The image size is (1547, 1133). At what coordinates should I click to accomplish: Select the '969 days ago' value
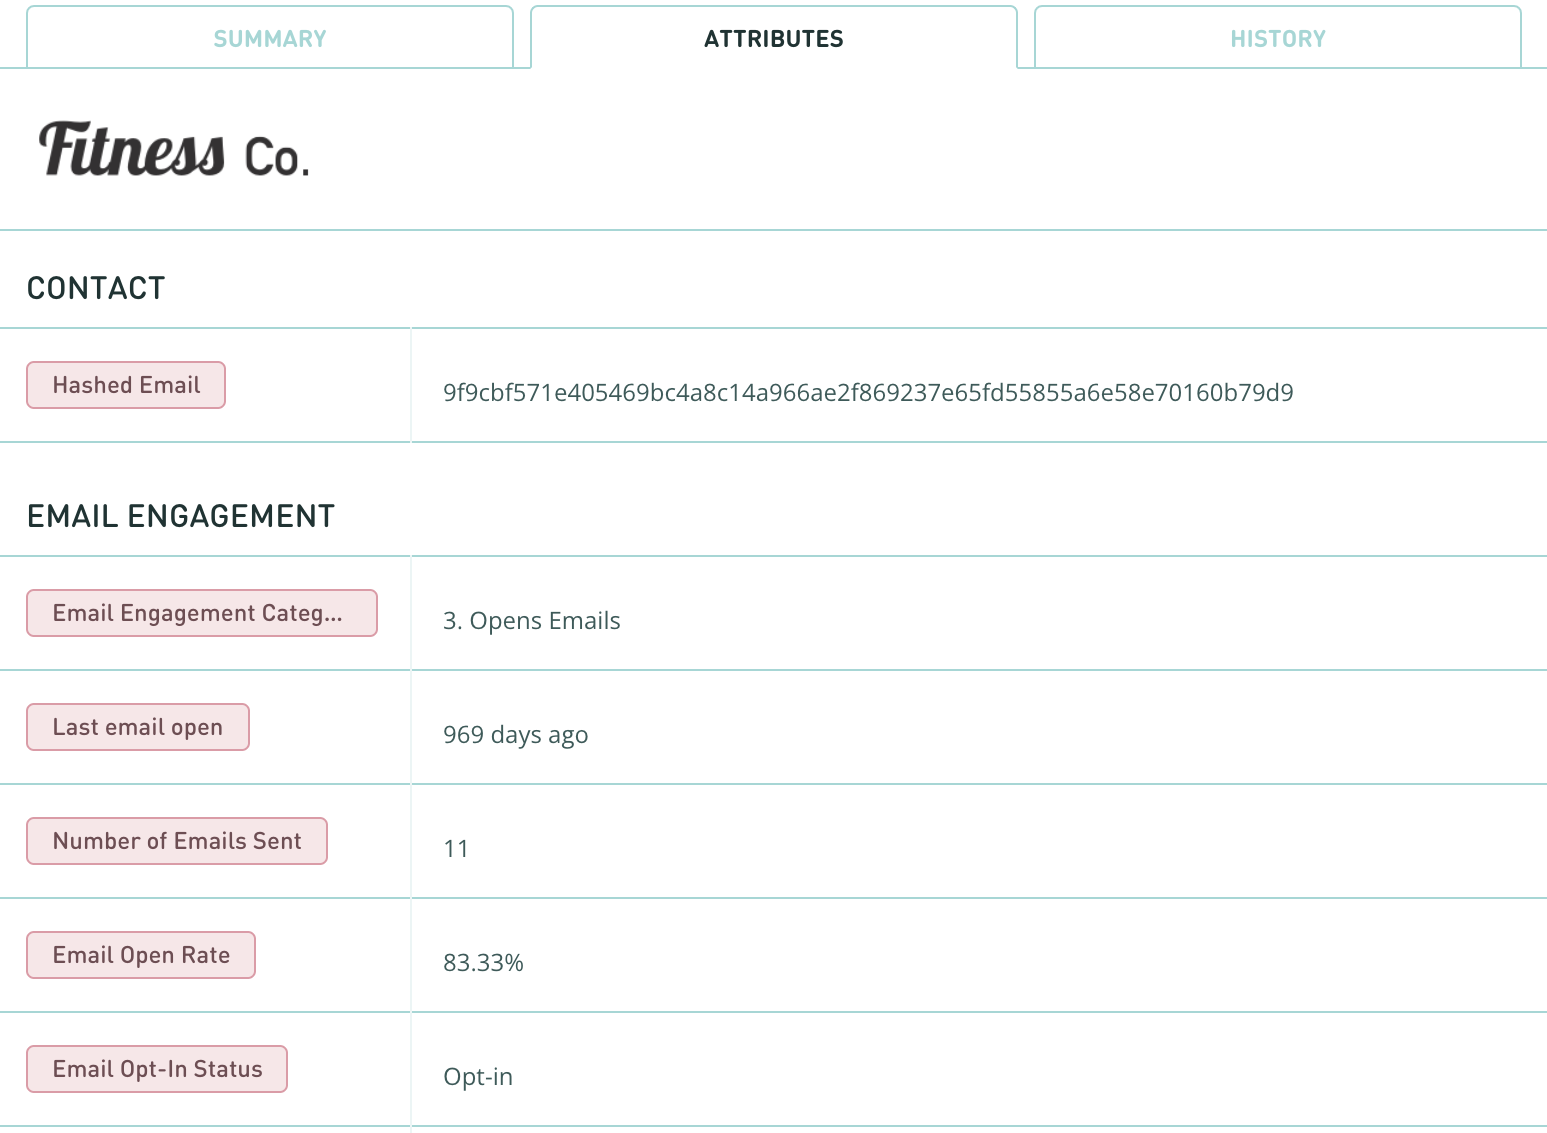(x=516, y=735)
